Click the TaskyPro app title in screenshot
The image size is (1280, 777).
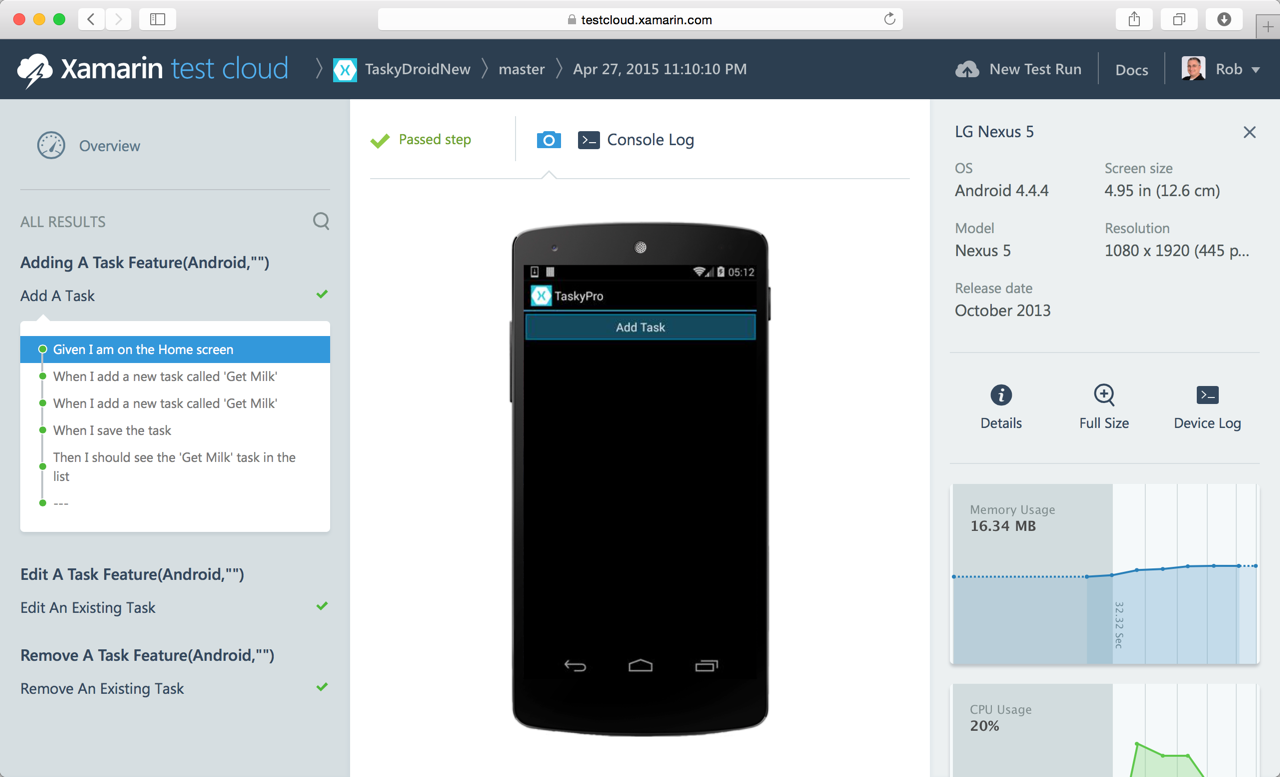coord(579,296)
